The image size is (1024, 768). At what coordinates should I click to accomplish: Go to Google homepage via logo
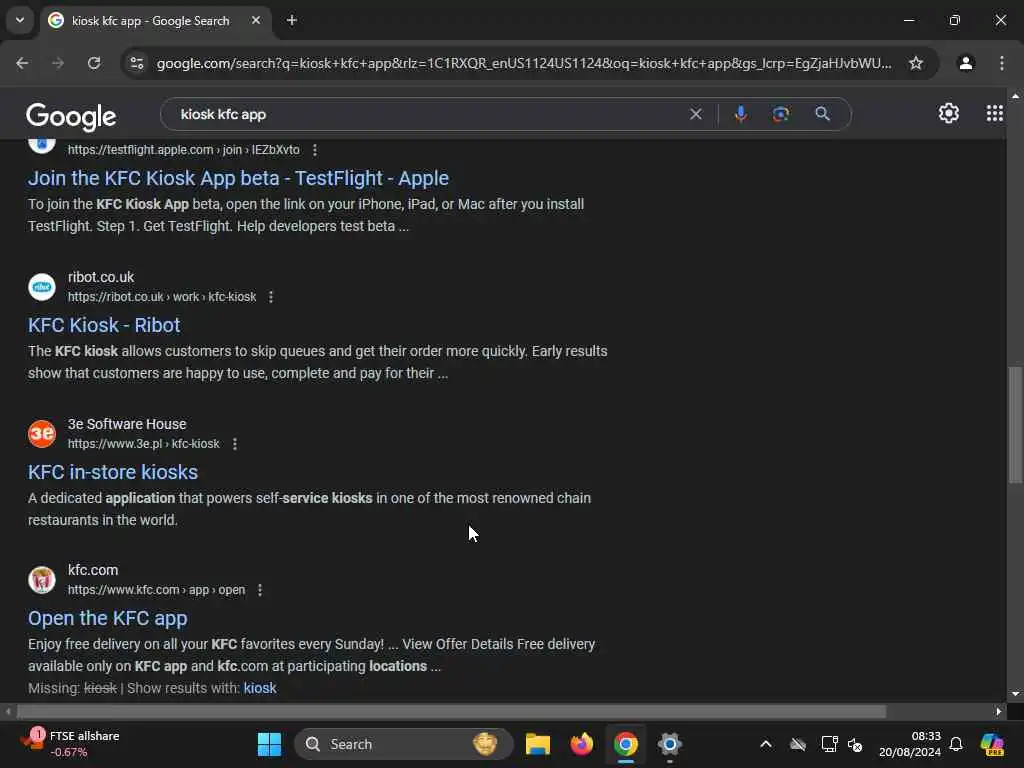(x=71, y=116)
